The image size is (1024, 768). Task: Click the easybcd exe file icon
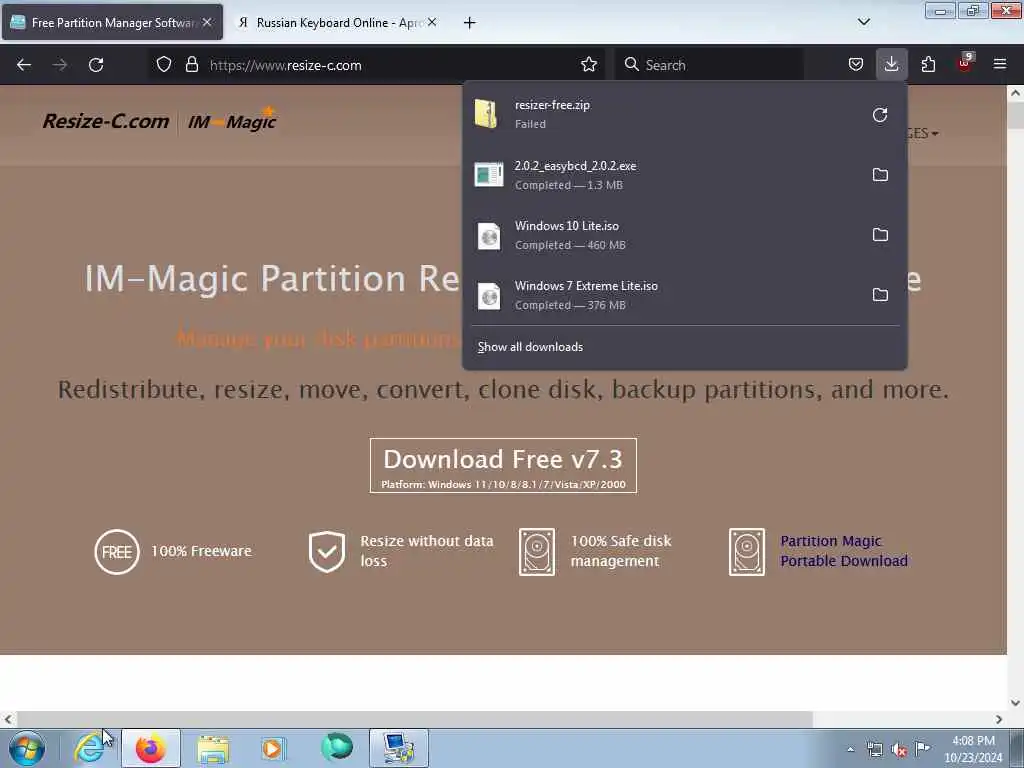pyautogui.click(x=488, y=175)
